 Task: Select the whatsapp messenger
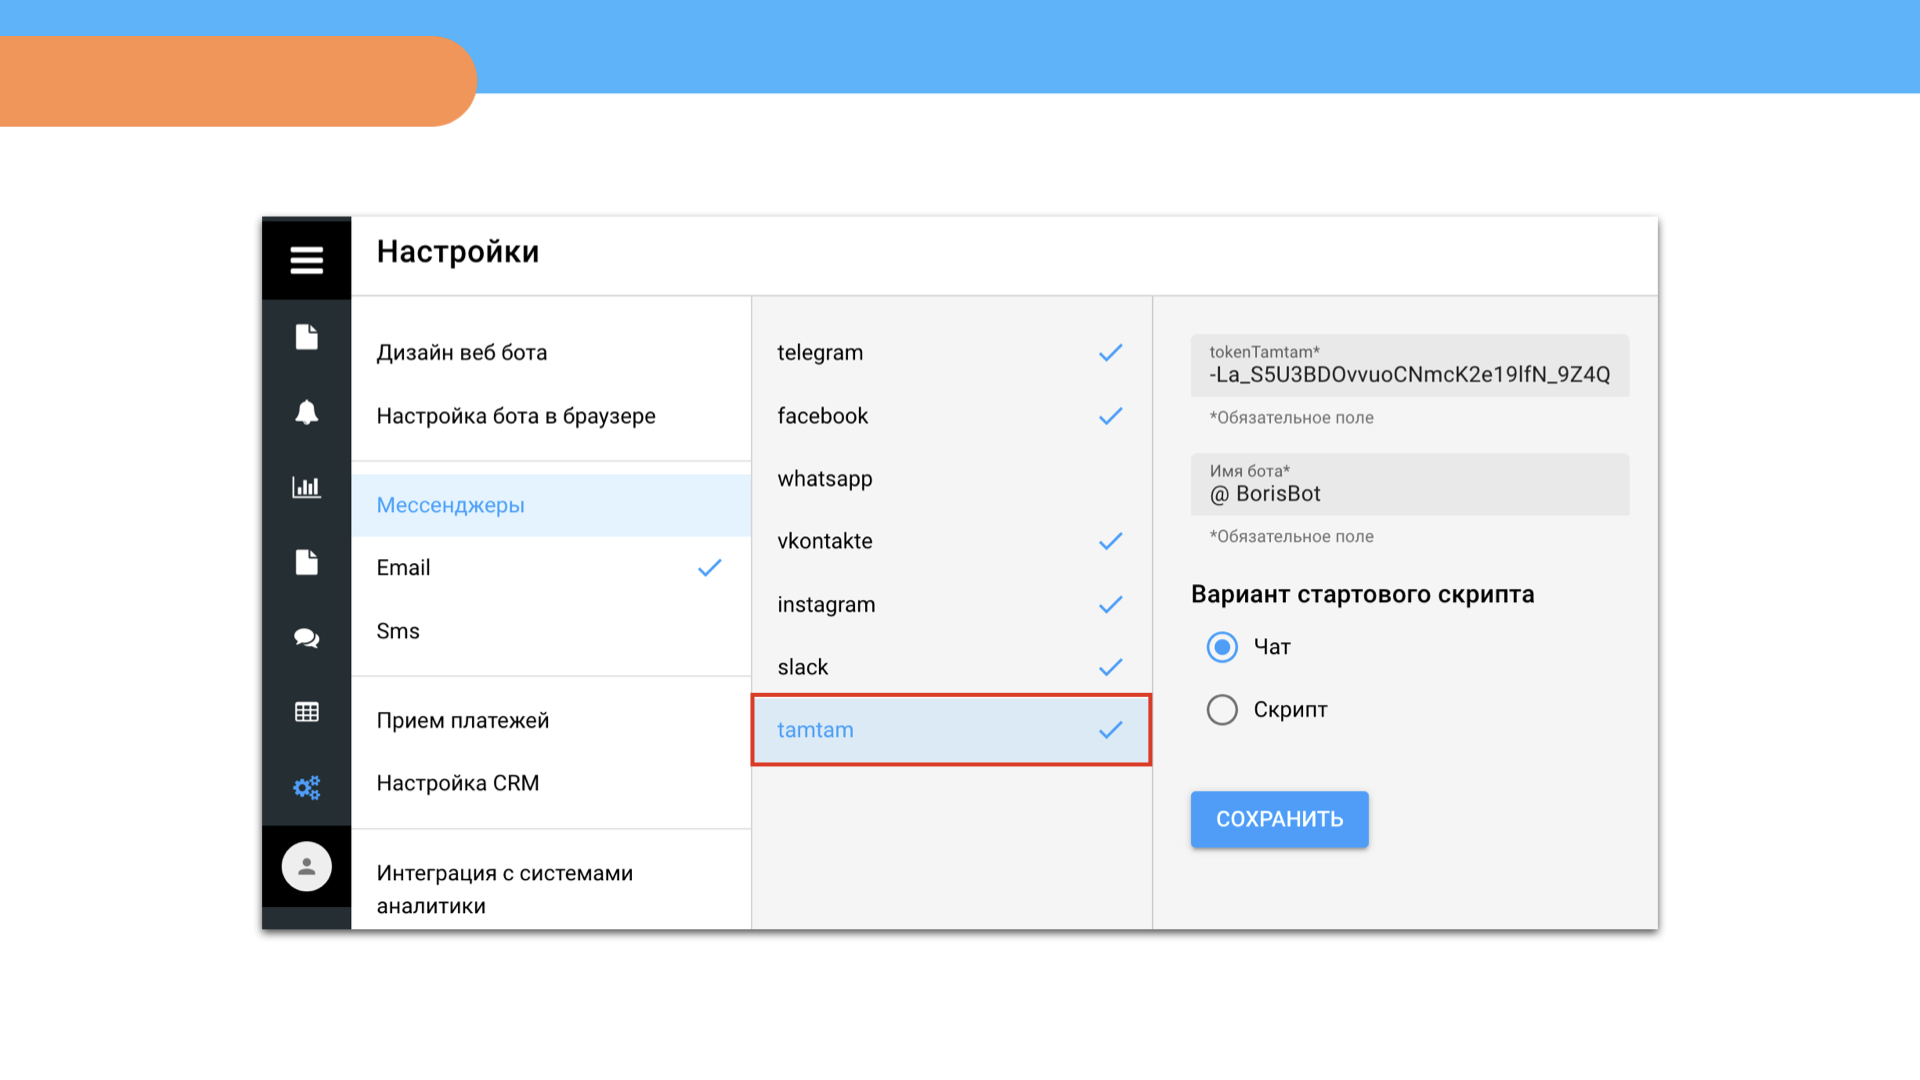point(951,479)
